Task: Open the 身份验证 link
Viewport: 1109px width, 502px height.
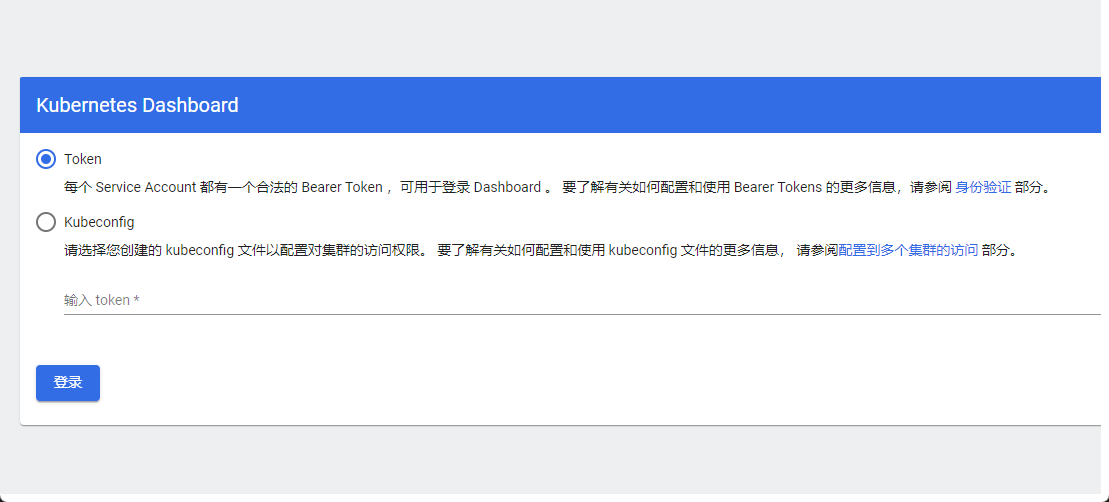Action: point(983,187)
